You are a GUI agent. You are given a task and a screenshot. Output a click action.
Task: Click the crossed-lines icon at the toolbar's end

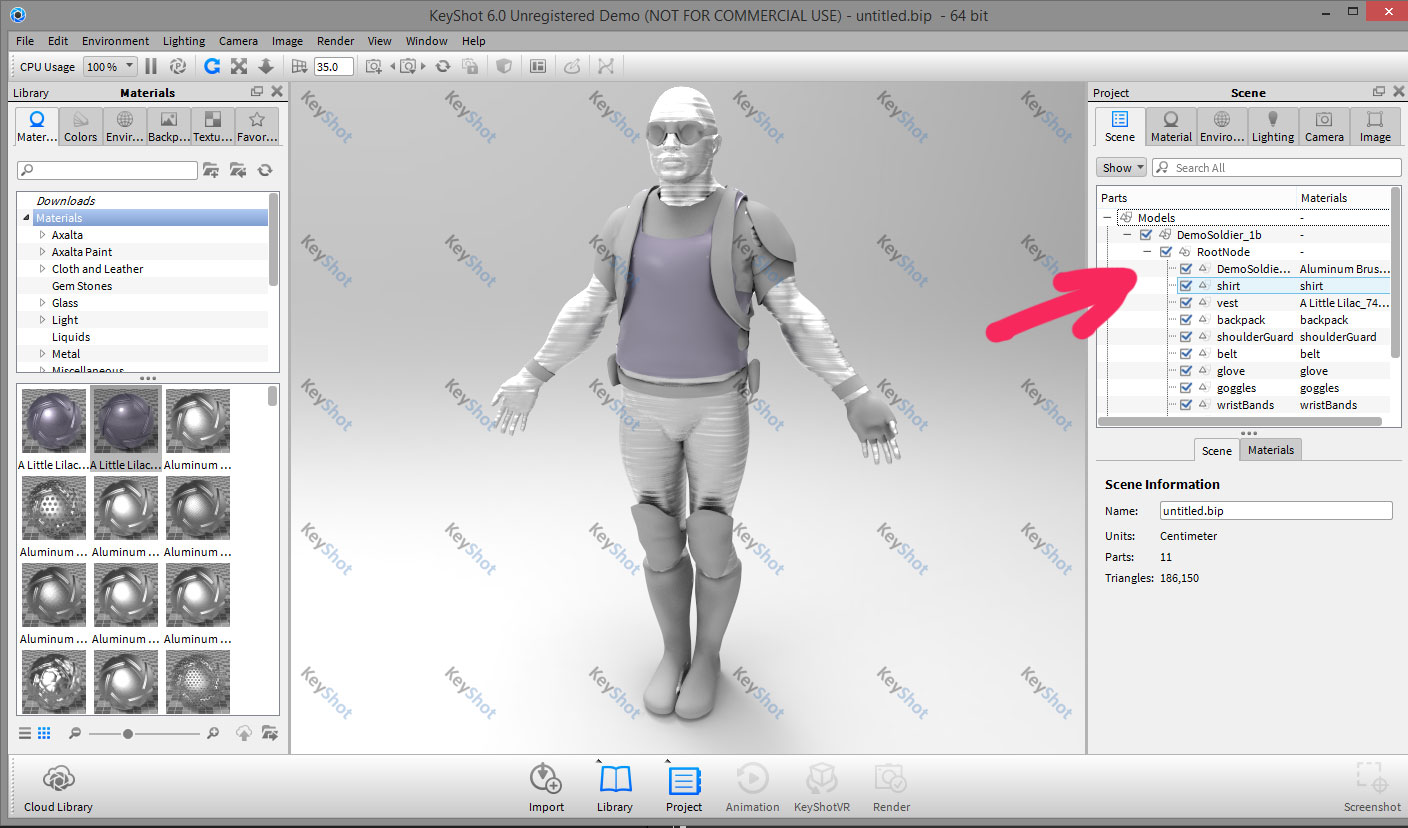pyautogui.click(x=606, y=66)
